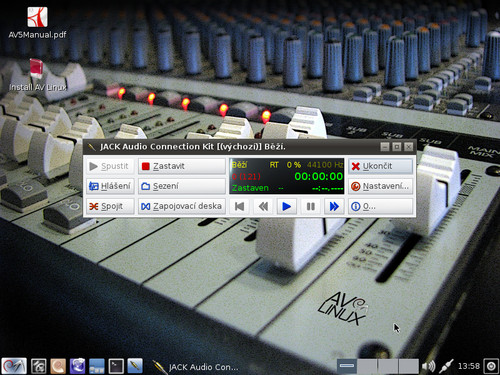Open the Hlášení messages window
500x375 pixels.
click(110, 186)
